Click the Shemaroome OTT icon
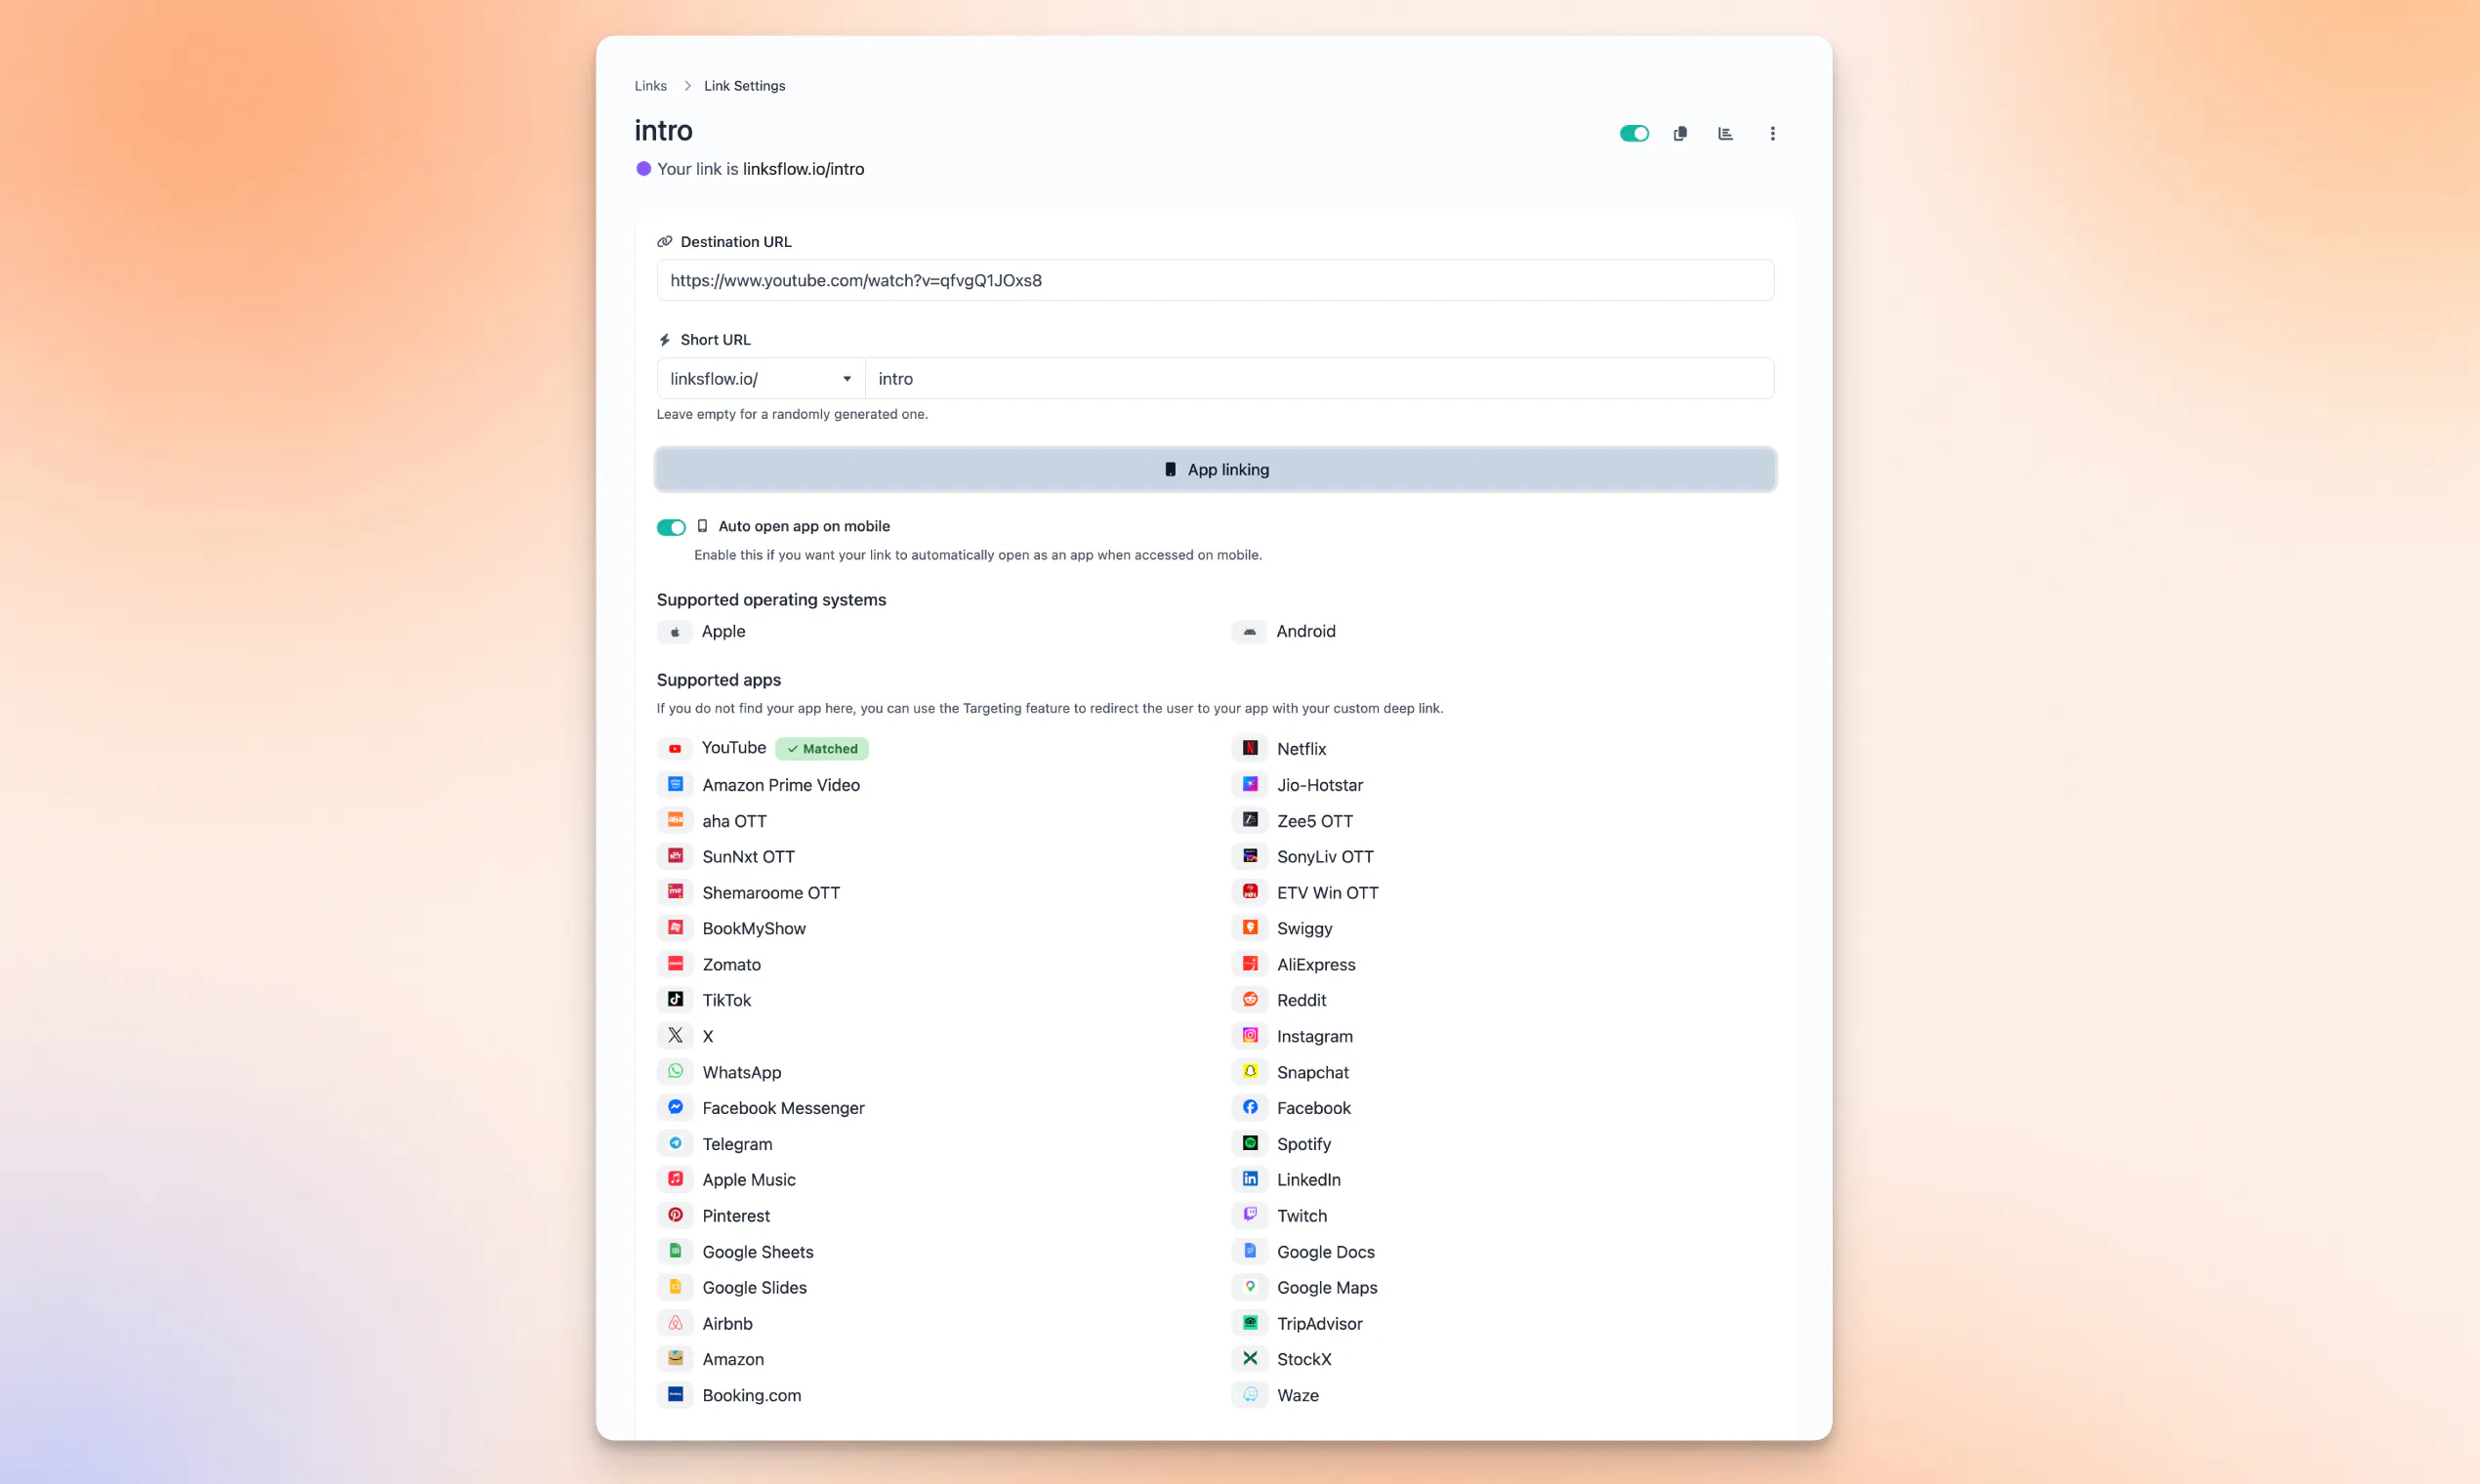This screenshot has height=1484, width=2480. click(x=675, y=893)
